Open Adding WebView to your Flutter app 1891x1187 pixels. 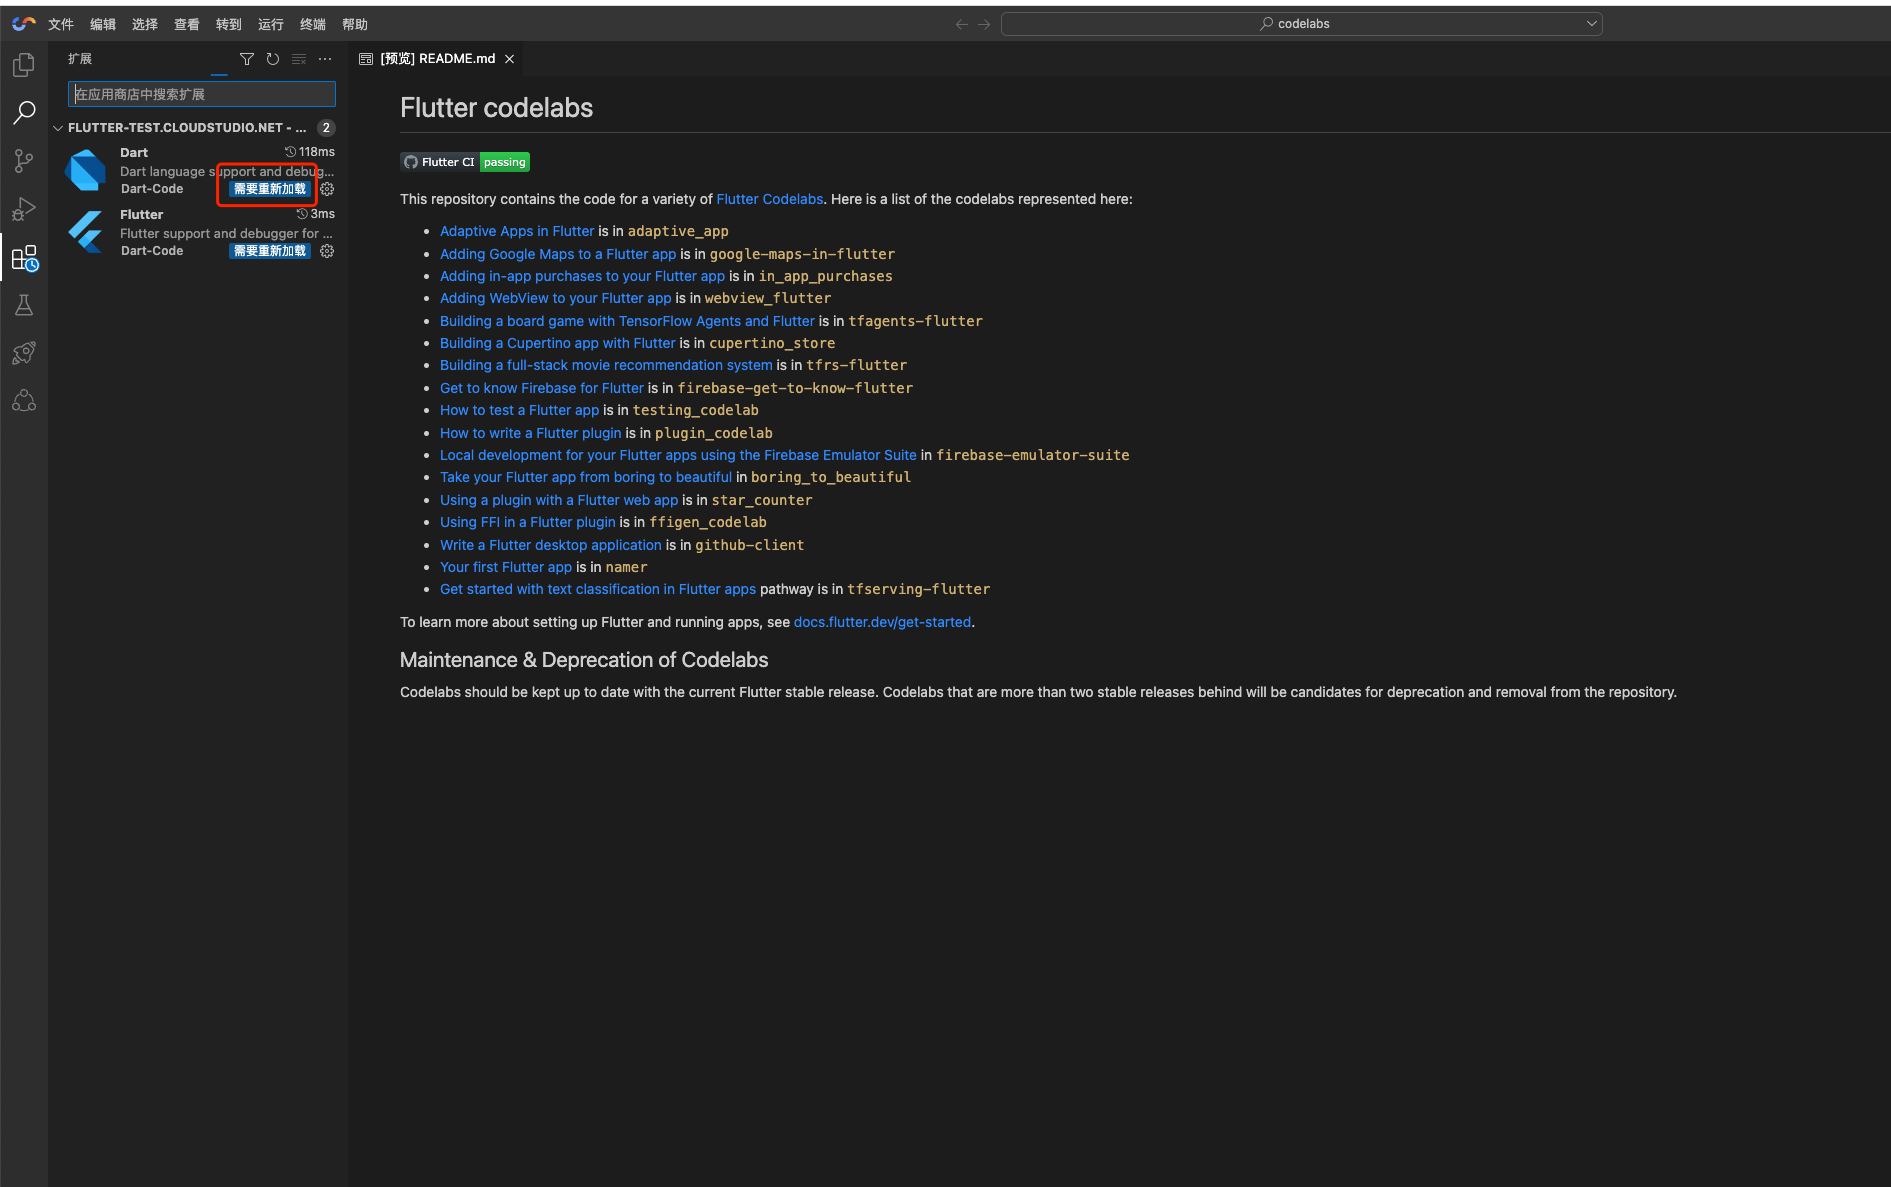point(555,298)
